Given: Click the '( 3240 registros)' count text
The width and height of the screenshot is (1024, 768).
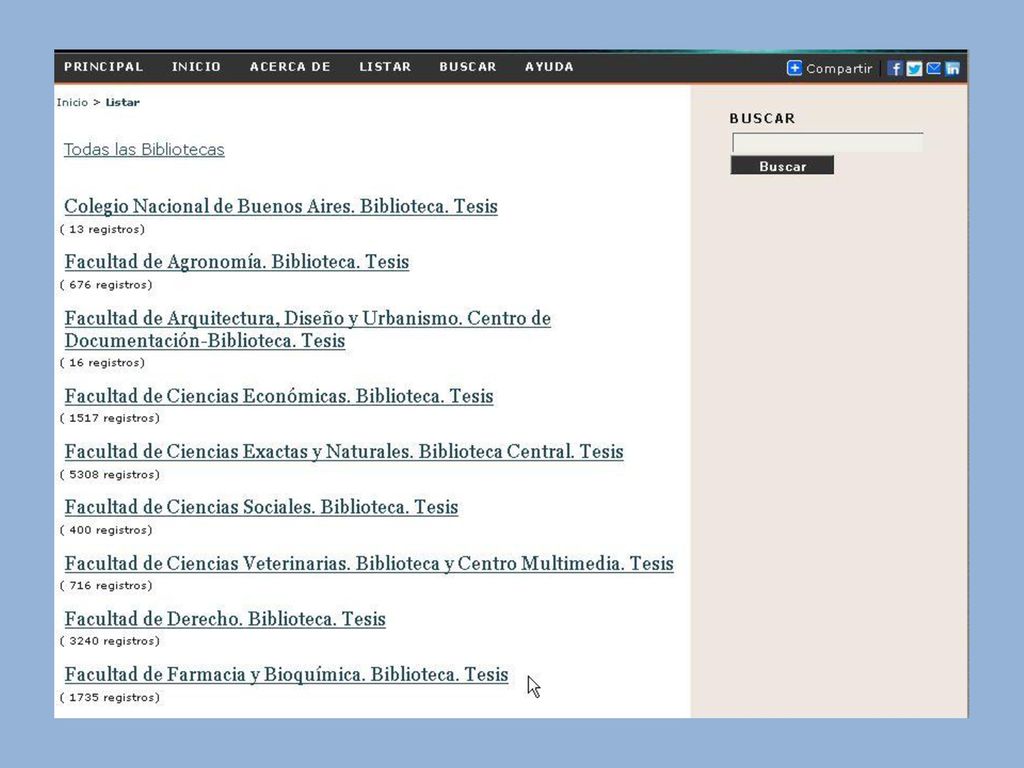Looking at the screenshot, I should [x=110, y=641].
